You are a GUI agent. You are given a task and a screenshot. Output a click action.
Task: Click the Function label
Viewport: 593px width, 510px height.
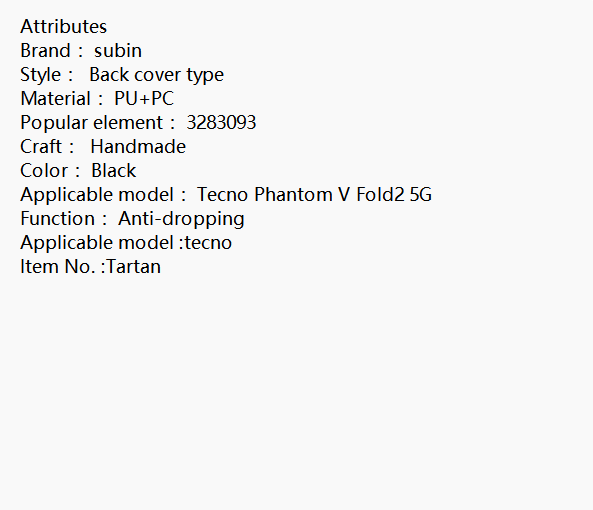[57, 219]
